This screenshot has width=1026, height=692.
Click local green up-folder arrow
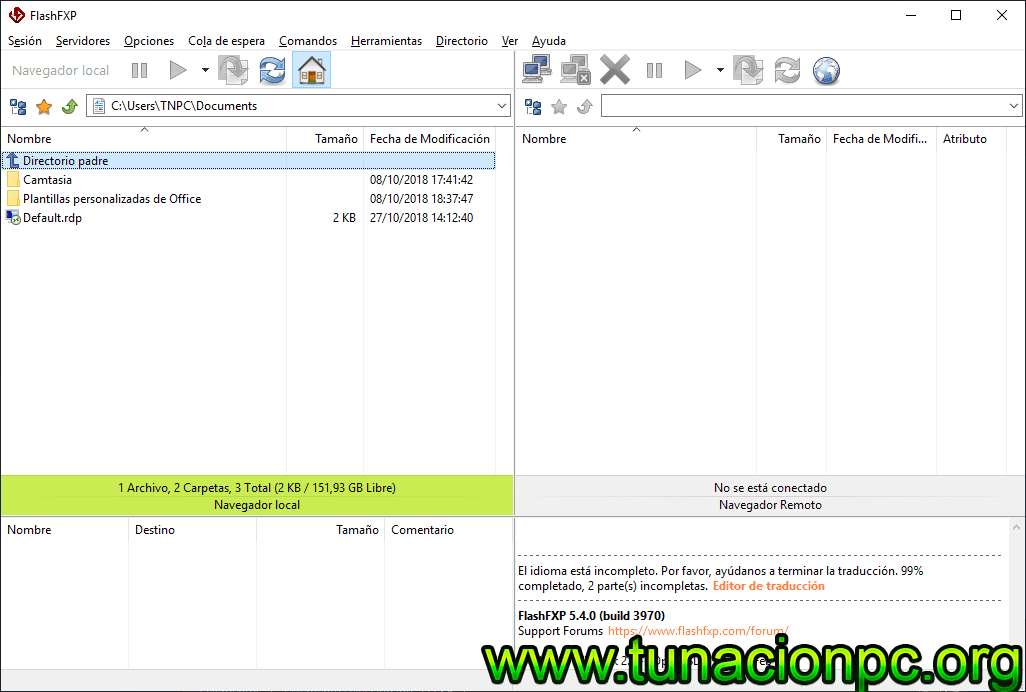coord(69,107)
